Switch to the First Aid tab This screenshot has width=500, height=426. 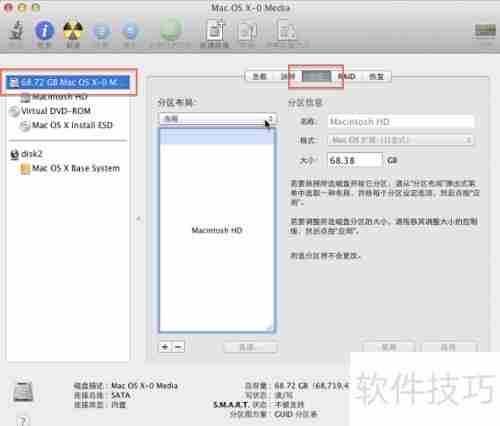[259, 76]
